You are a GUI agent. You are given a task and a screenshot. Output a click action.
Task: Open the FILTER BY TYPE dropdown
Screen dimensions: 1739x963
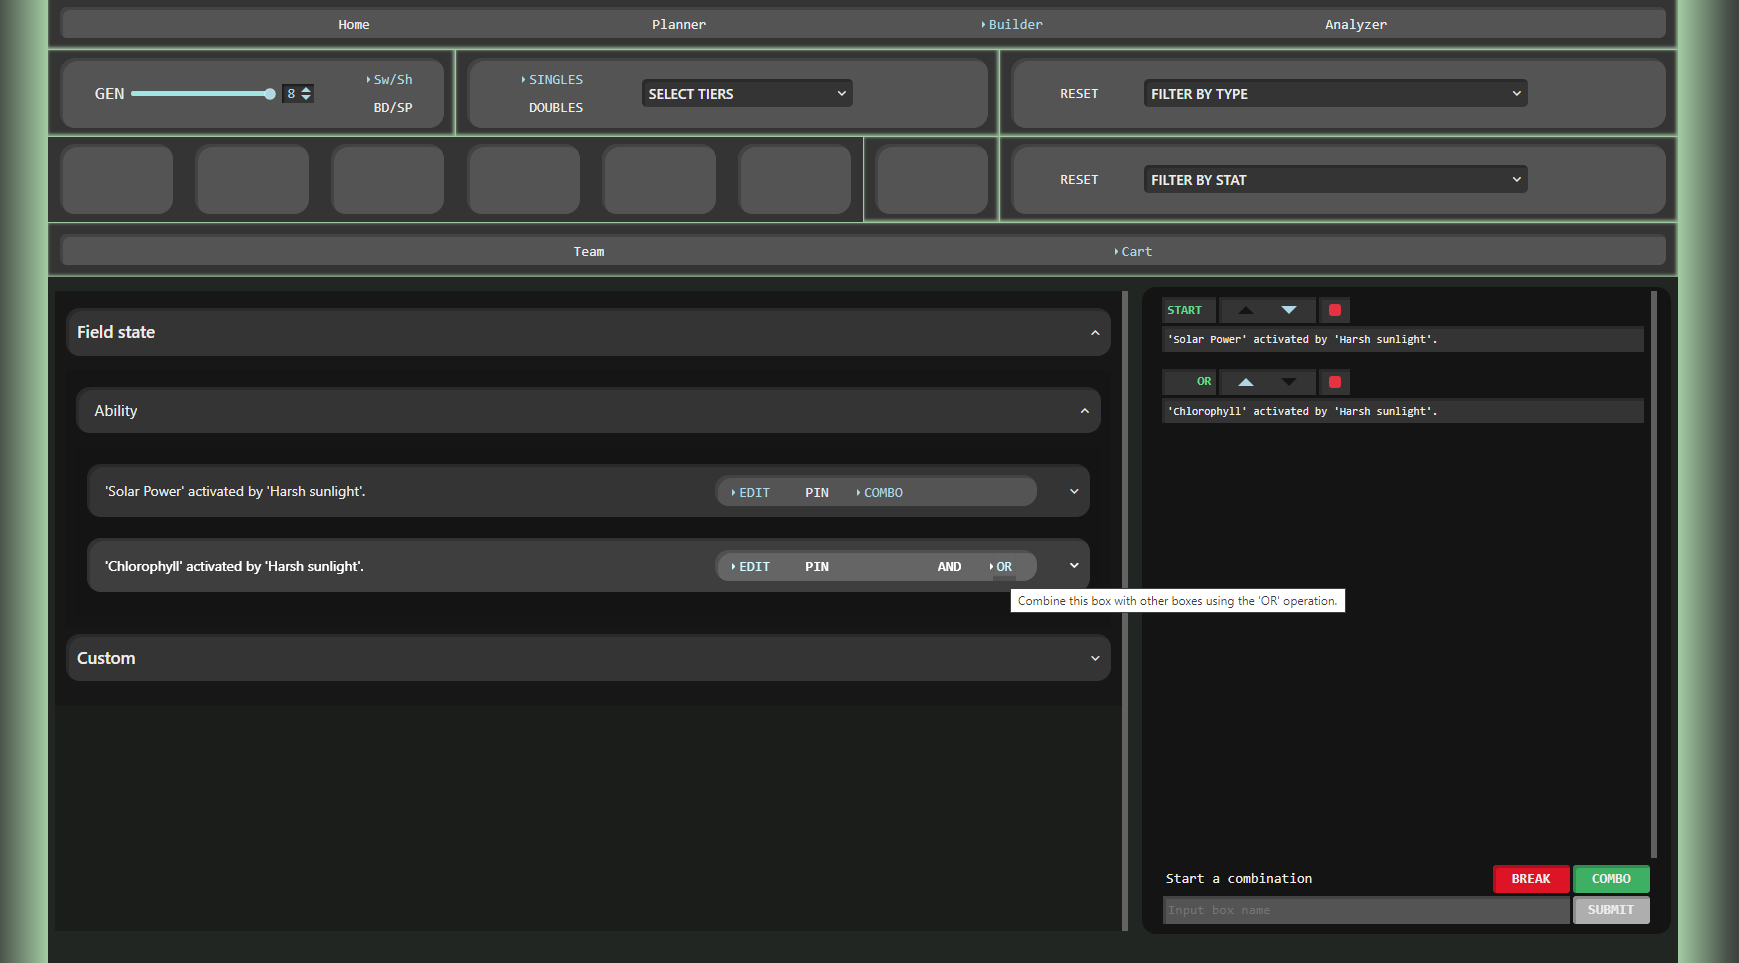point(1334,94)
